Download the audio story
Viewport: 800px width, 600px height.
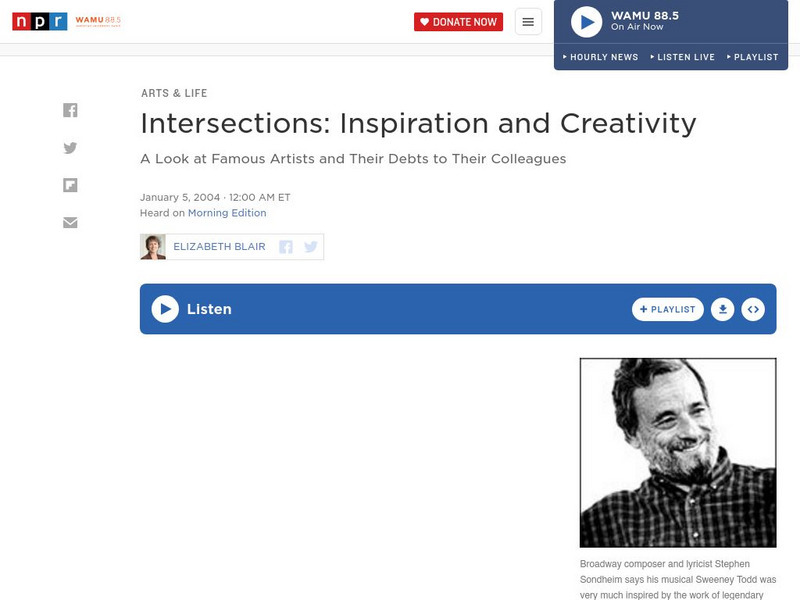[x=722, y=310]
